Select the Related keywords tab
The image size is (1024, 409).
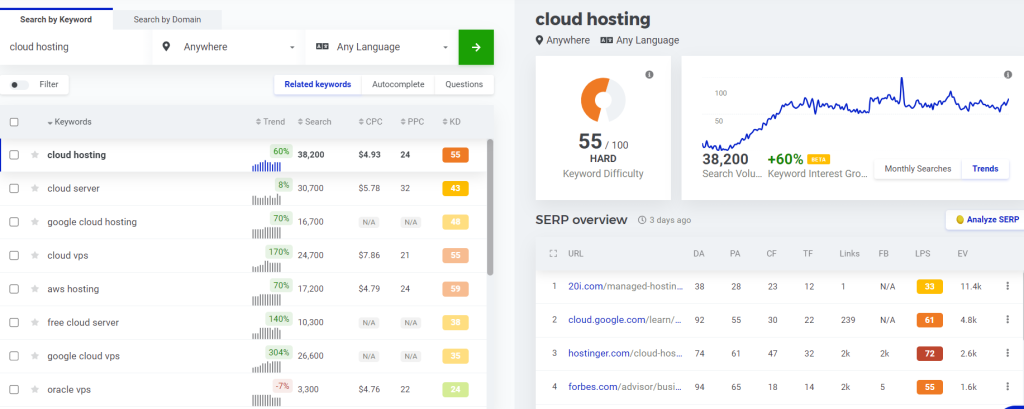(318, 84)
